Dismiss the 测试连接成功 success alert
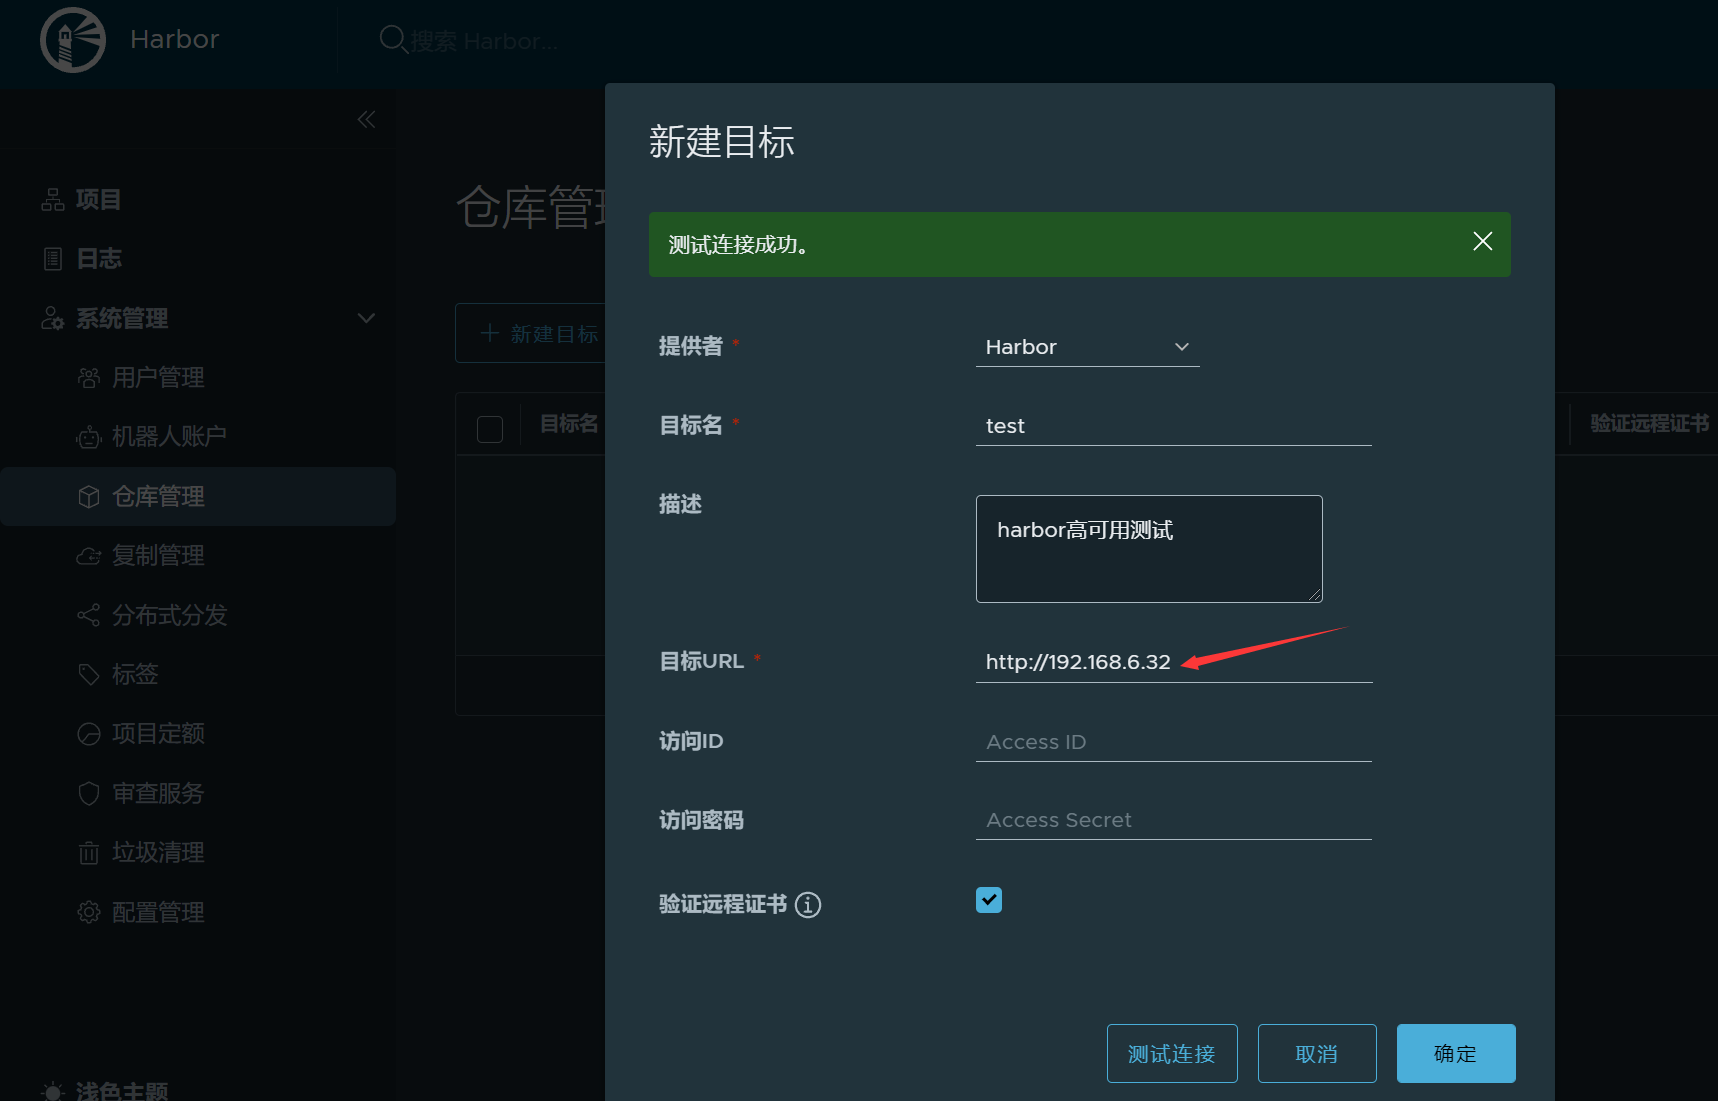1718x1101 pixels. coord(1482,241)
